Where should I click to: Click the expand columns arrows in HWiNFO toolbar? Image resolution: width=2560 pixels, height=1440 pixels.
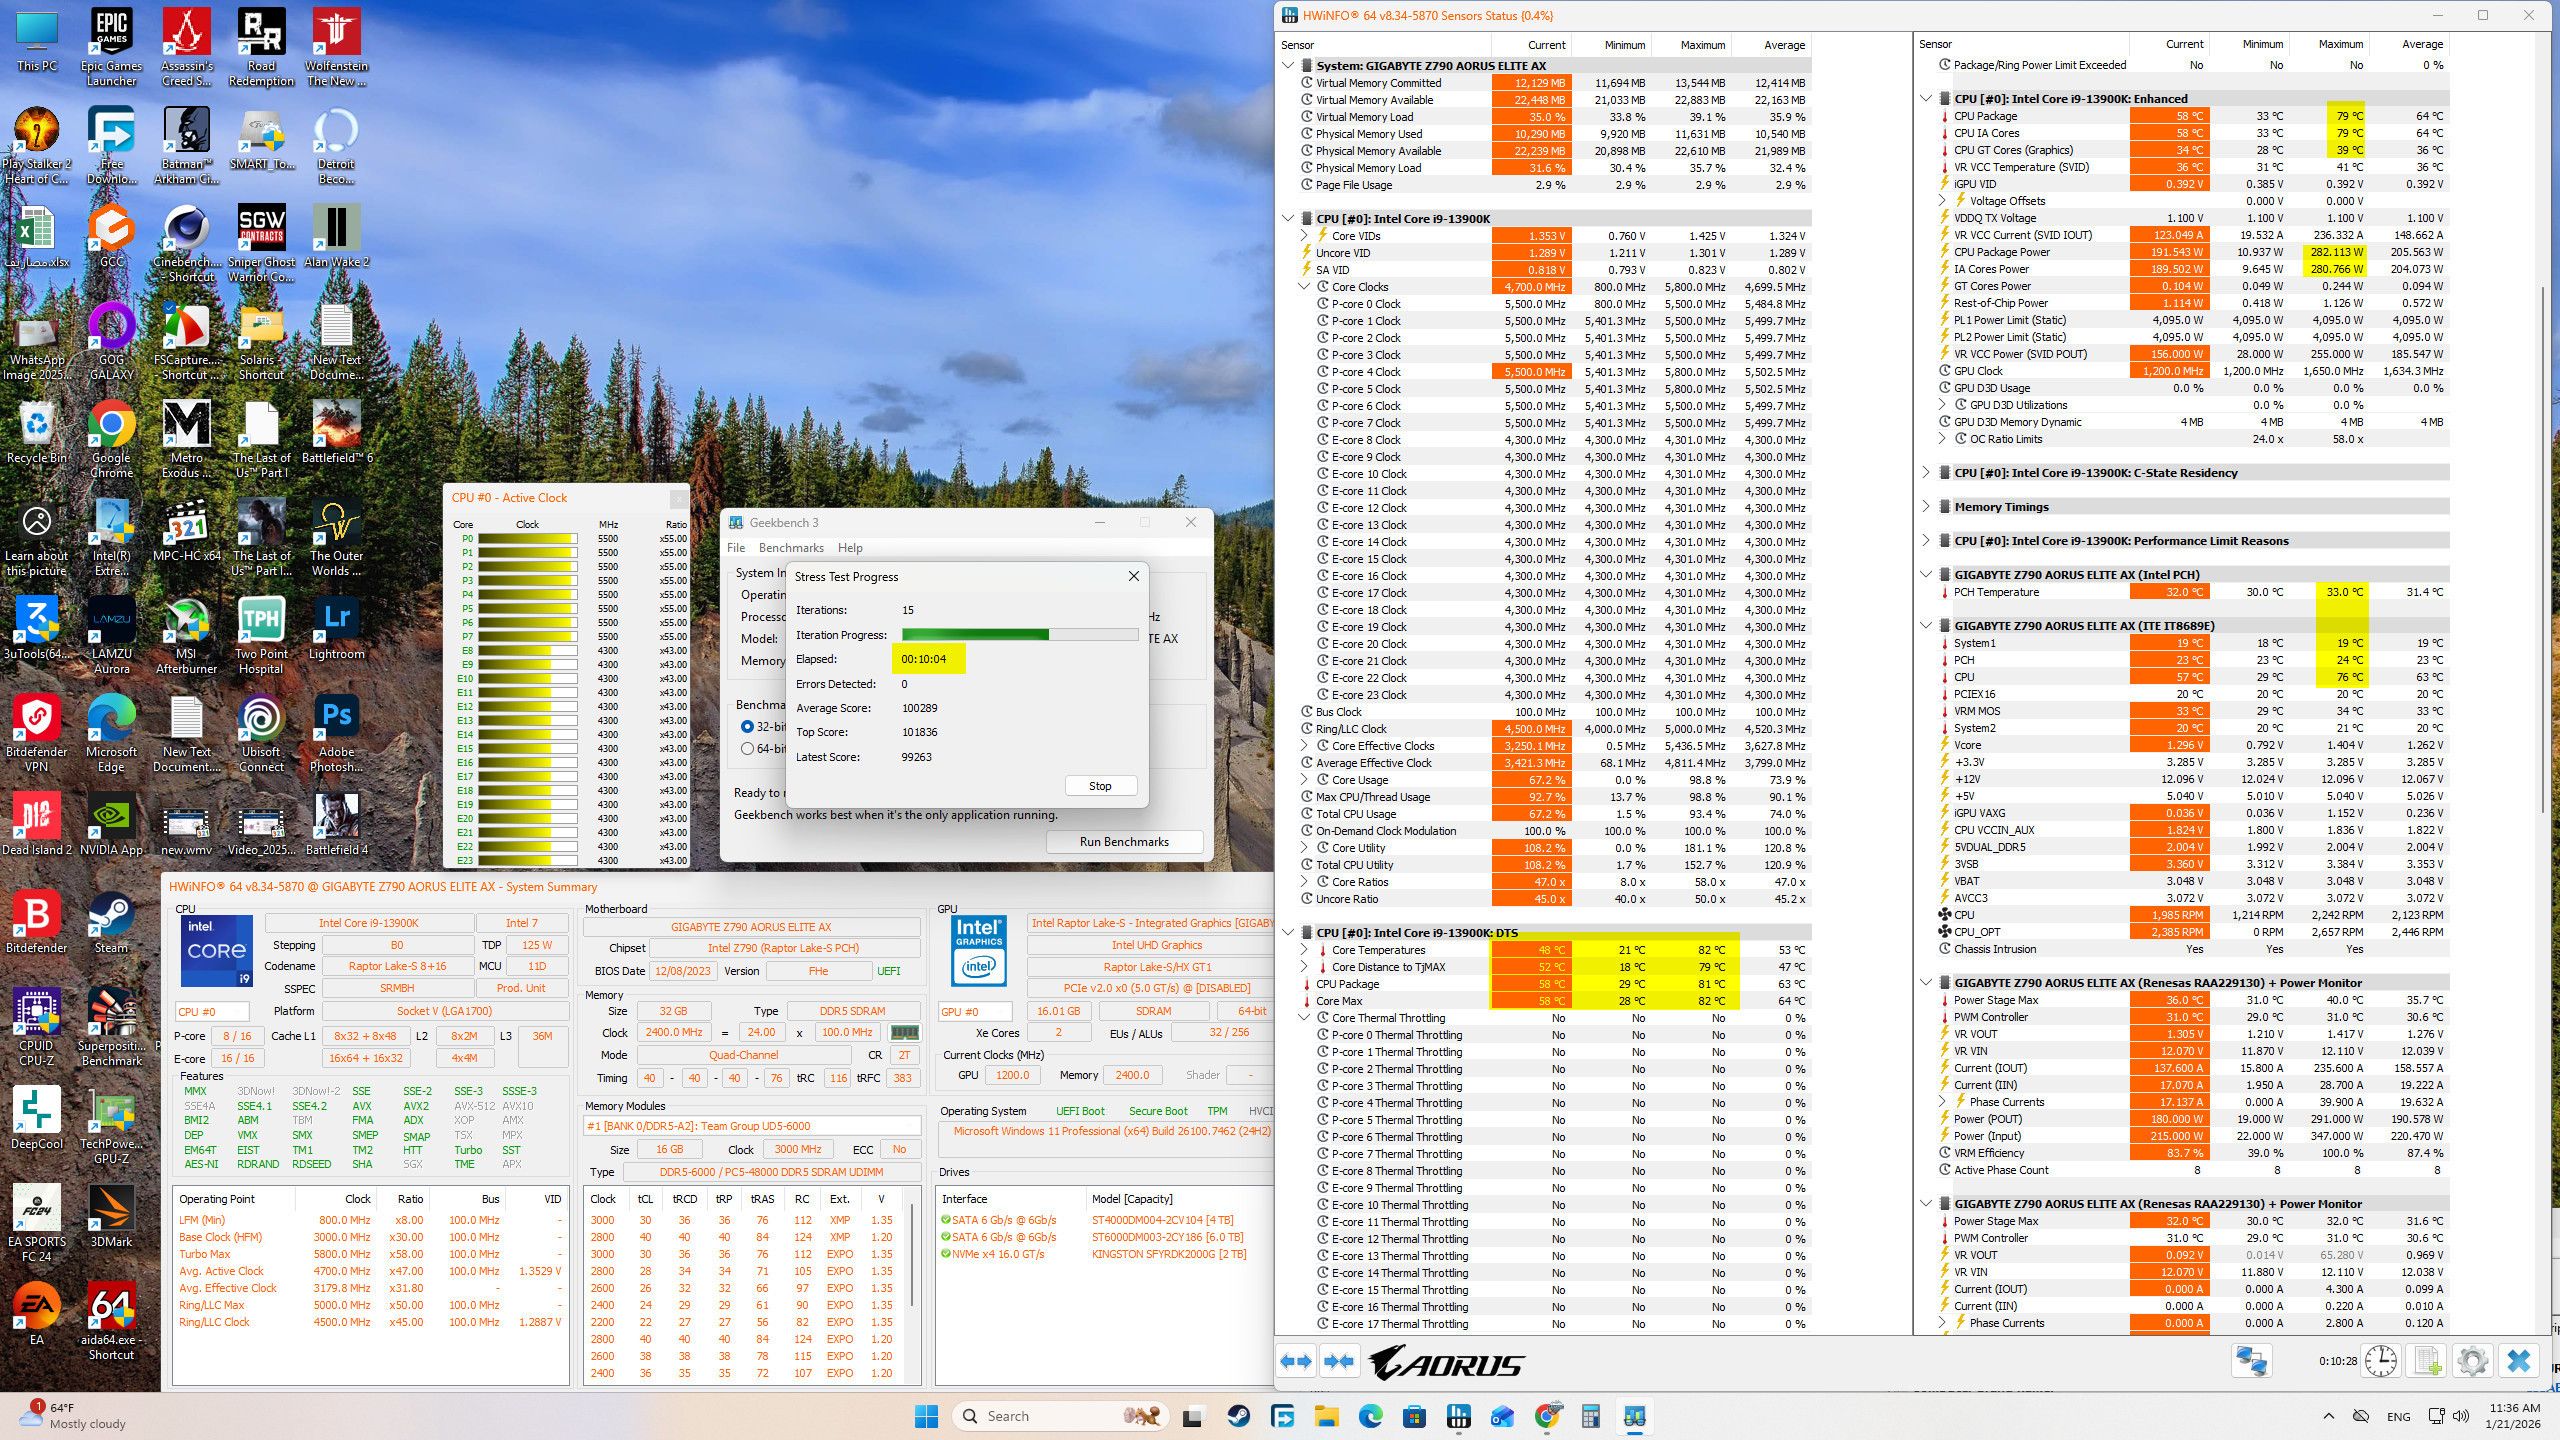[1296, 1361]
